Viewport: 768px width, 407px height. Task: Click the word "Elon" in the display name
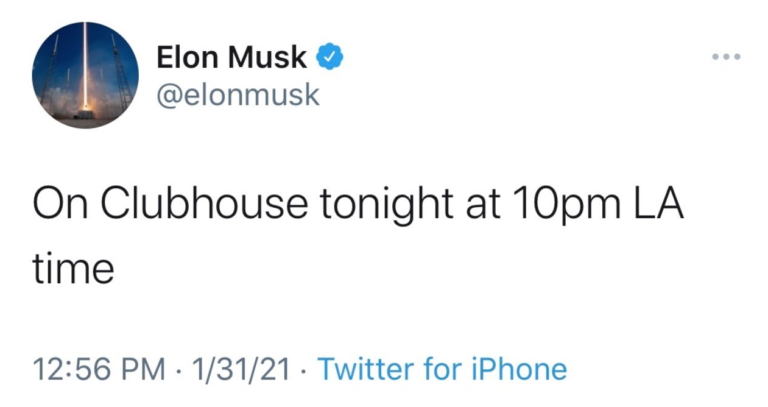[188, 58]
